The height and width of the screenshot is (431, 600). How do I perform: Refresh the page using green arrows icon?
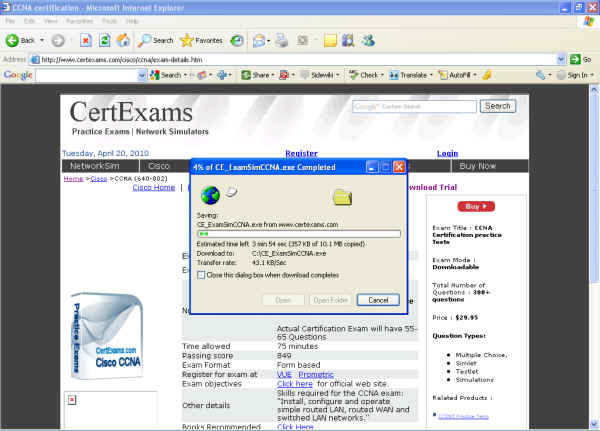coord(104,40)
